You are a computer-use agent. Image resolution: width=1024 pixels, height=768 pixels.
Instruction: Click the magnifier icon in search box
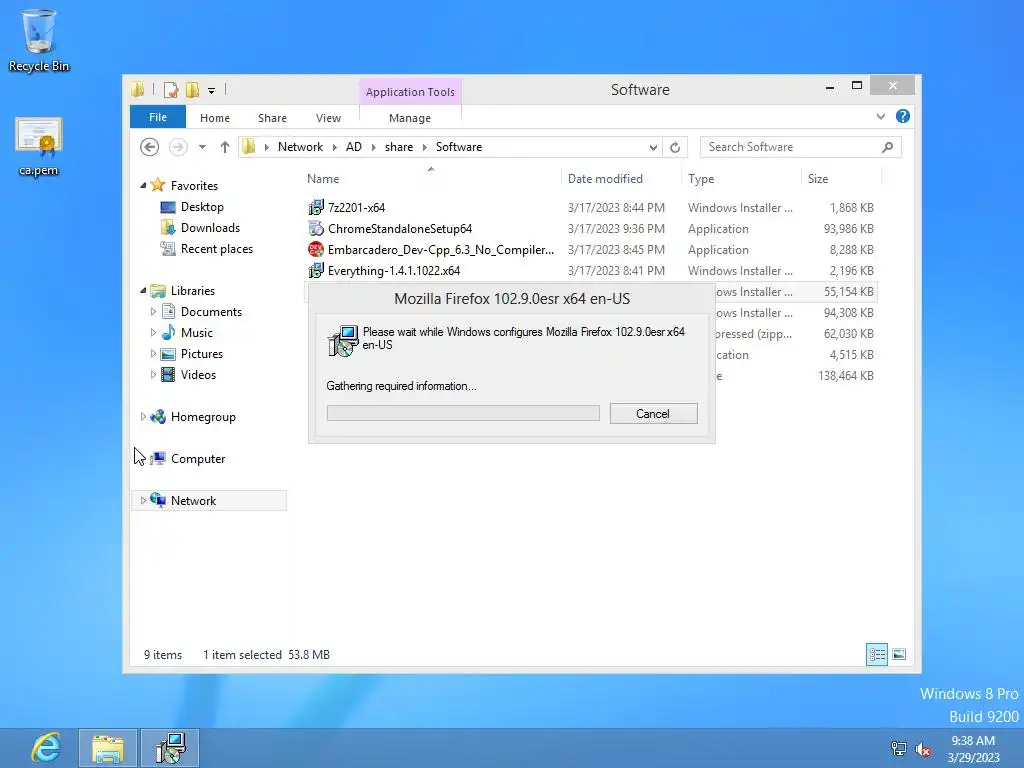tap(887, 148)
